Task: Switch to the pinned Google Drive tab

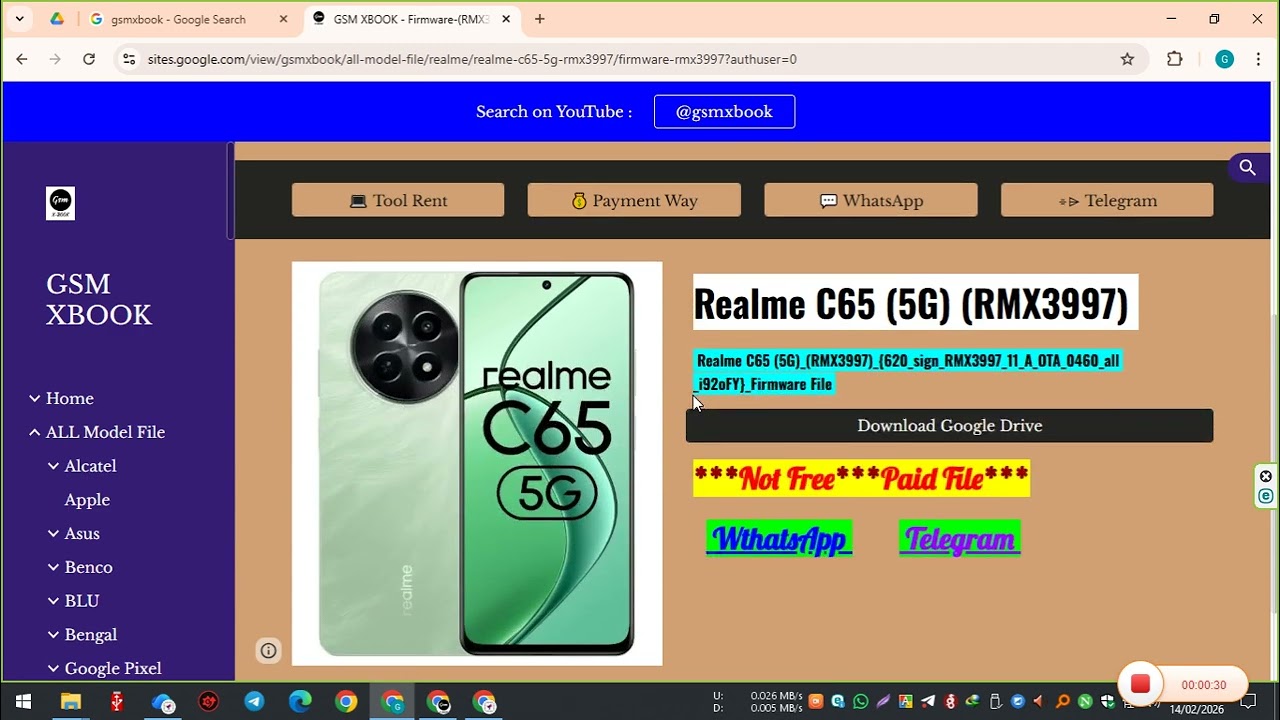Action: [x=57, y=19]
